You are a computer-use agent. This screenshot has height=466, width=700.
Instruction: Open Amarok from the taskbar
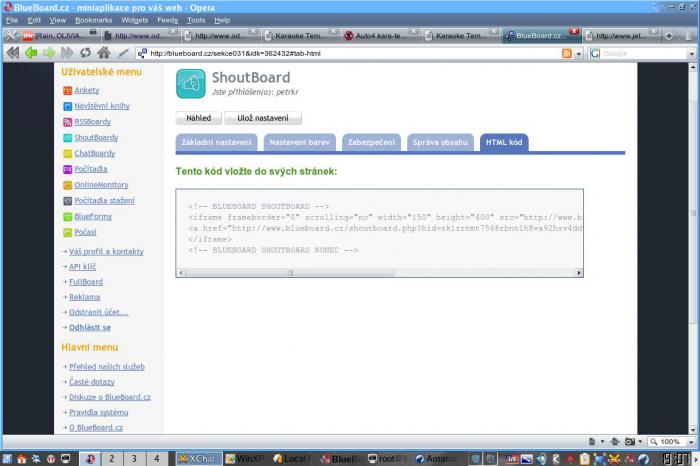click(x=435, y=458)
